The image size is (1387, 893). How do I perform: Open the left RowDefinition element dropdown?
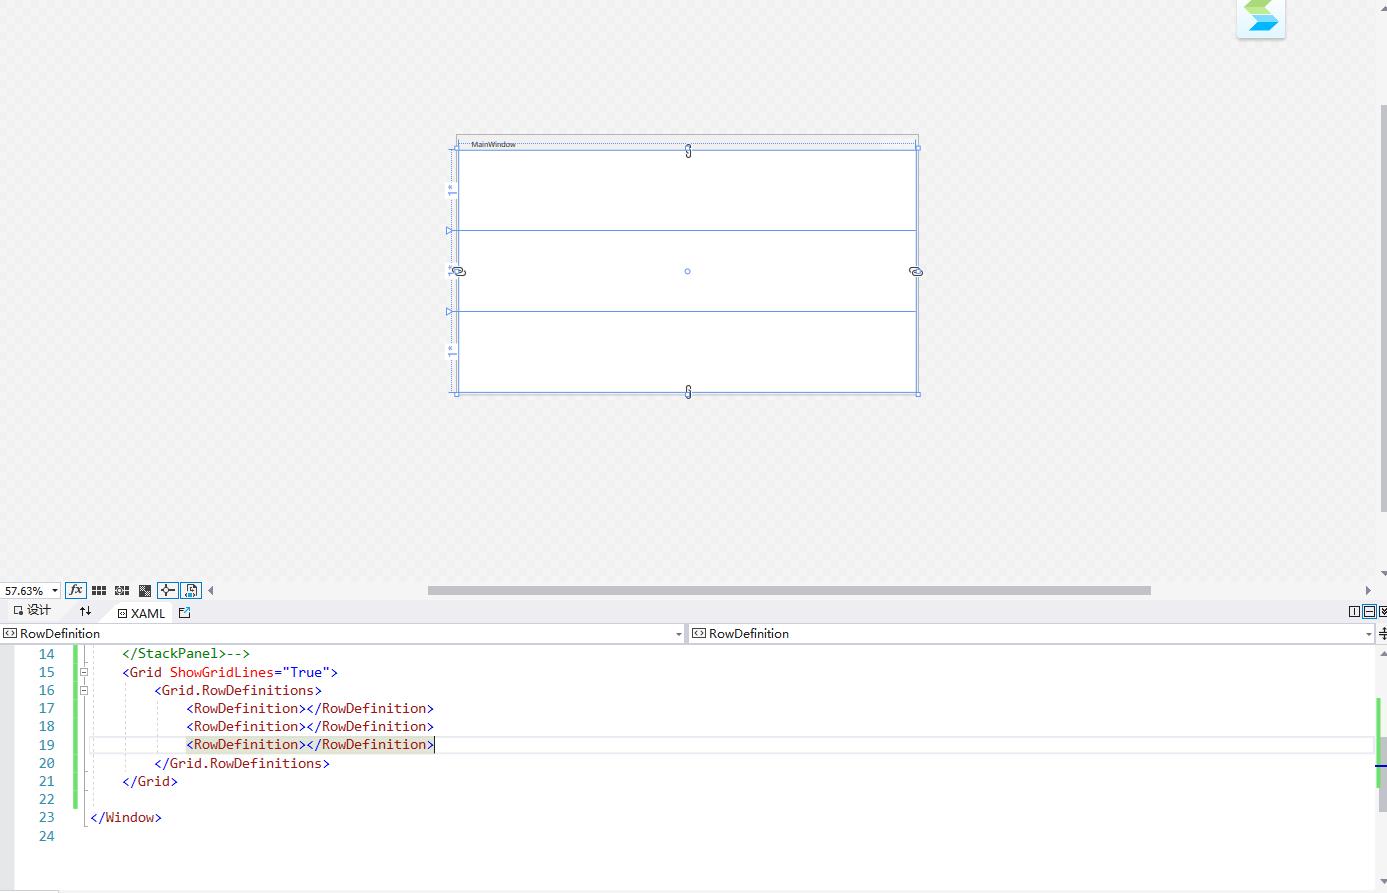[x=679, y=634]
